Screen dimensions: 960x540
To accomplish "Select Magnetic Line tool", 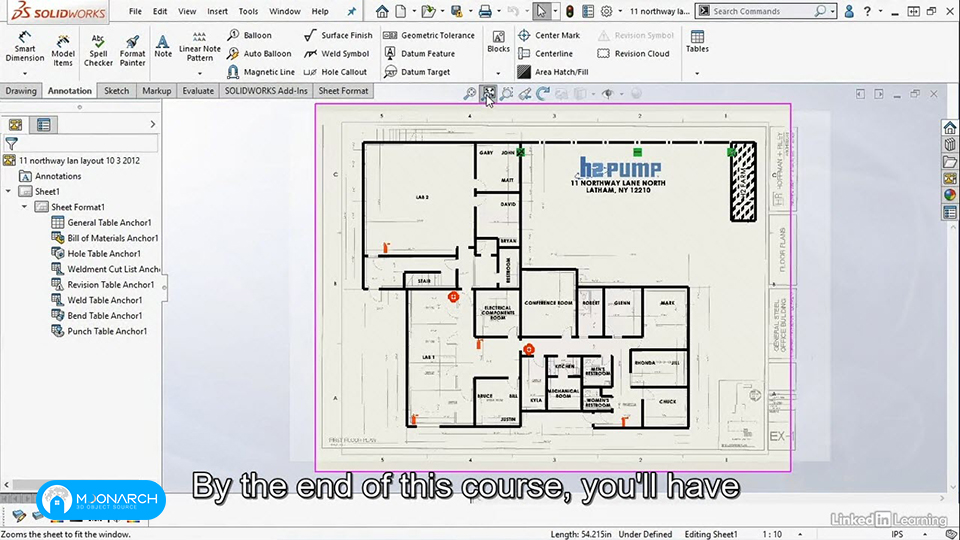I will click(x=261, y=72).
